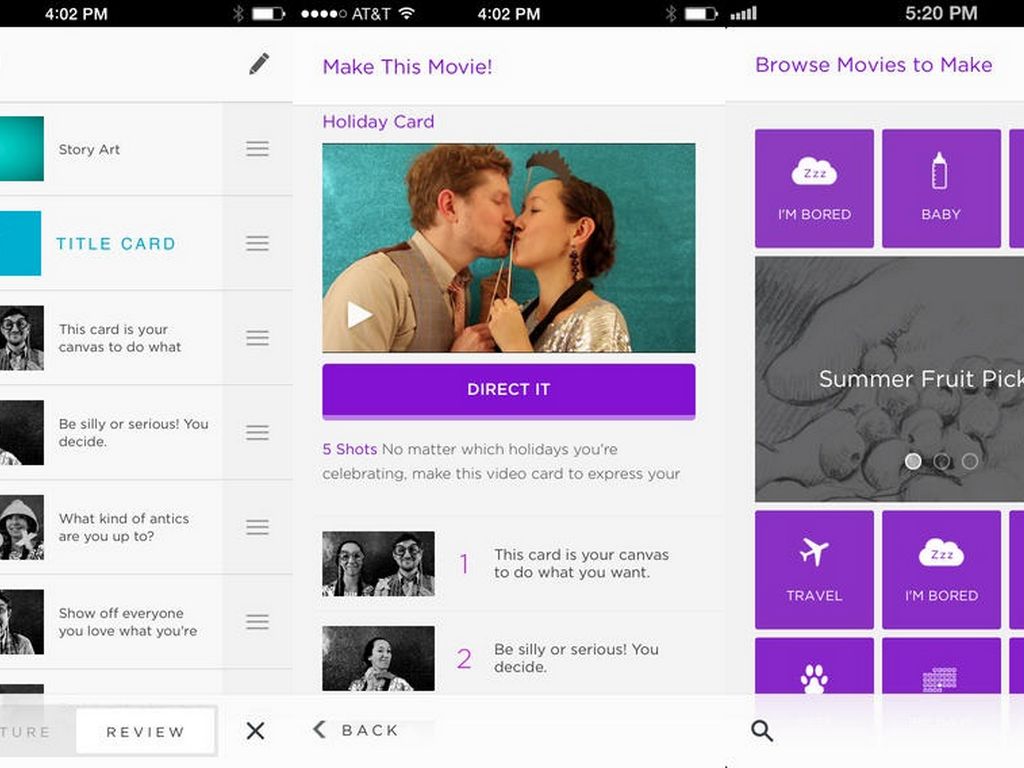Tap the pencil edit icon

[259, 65]
